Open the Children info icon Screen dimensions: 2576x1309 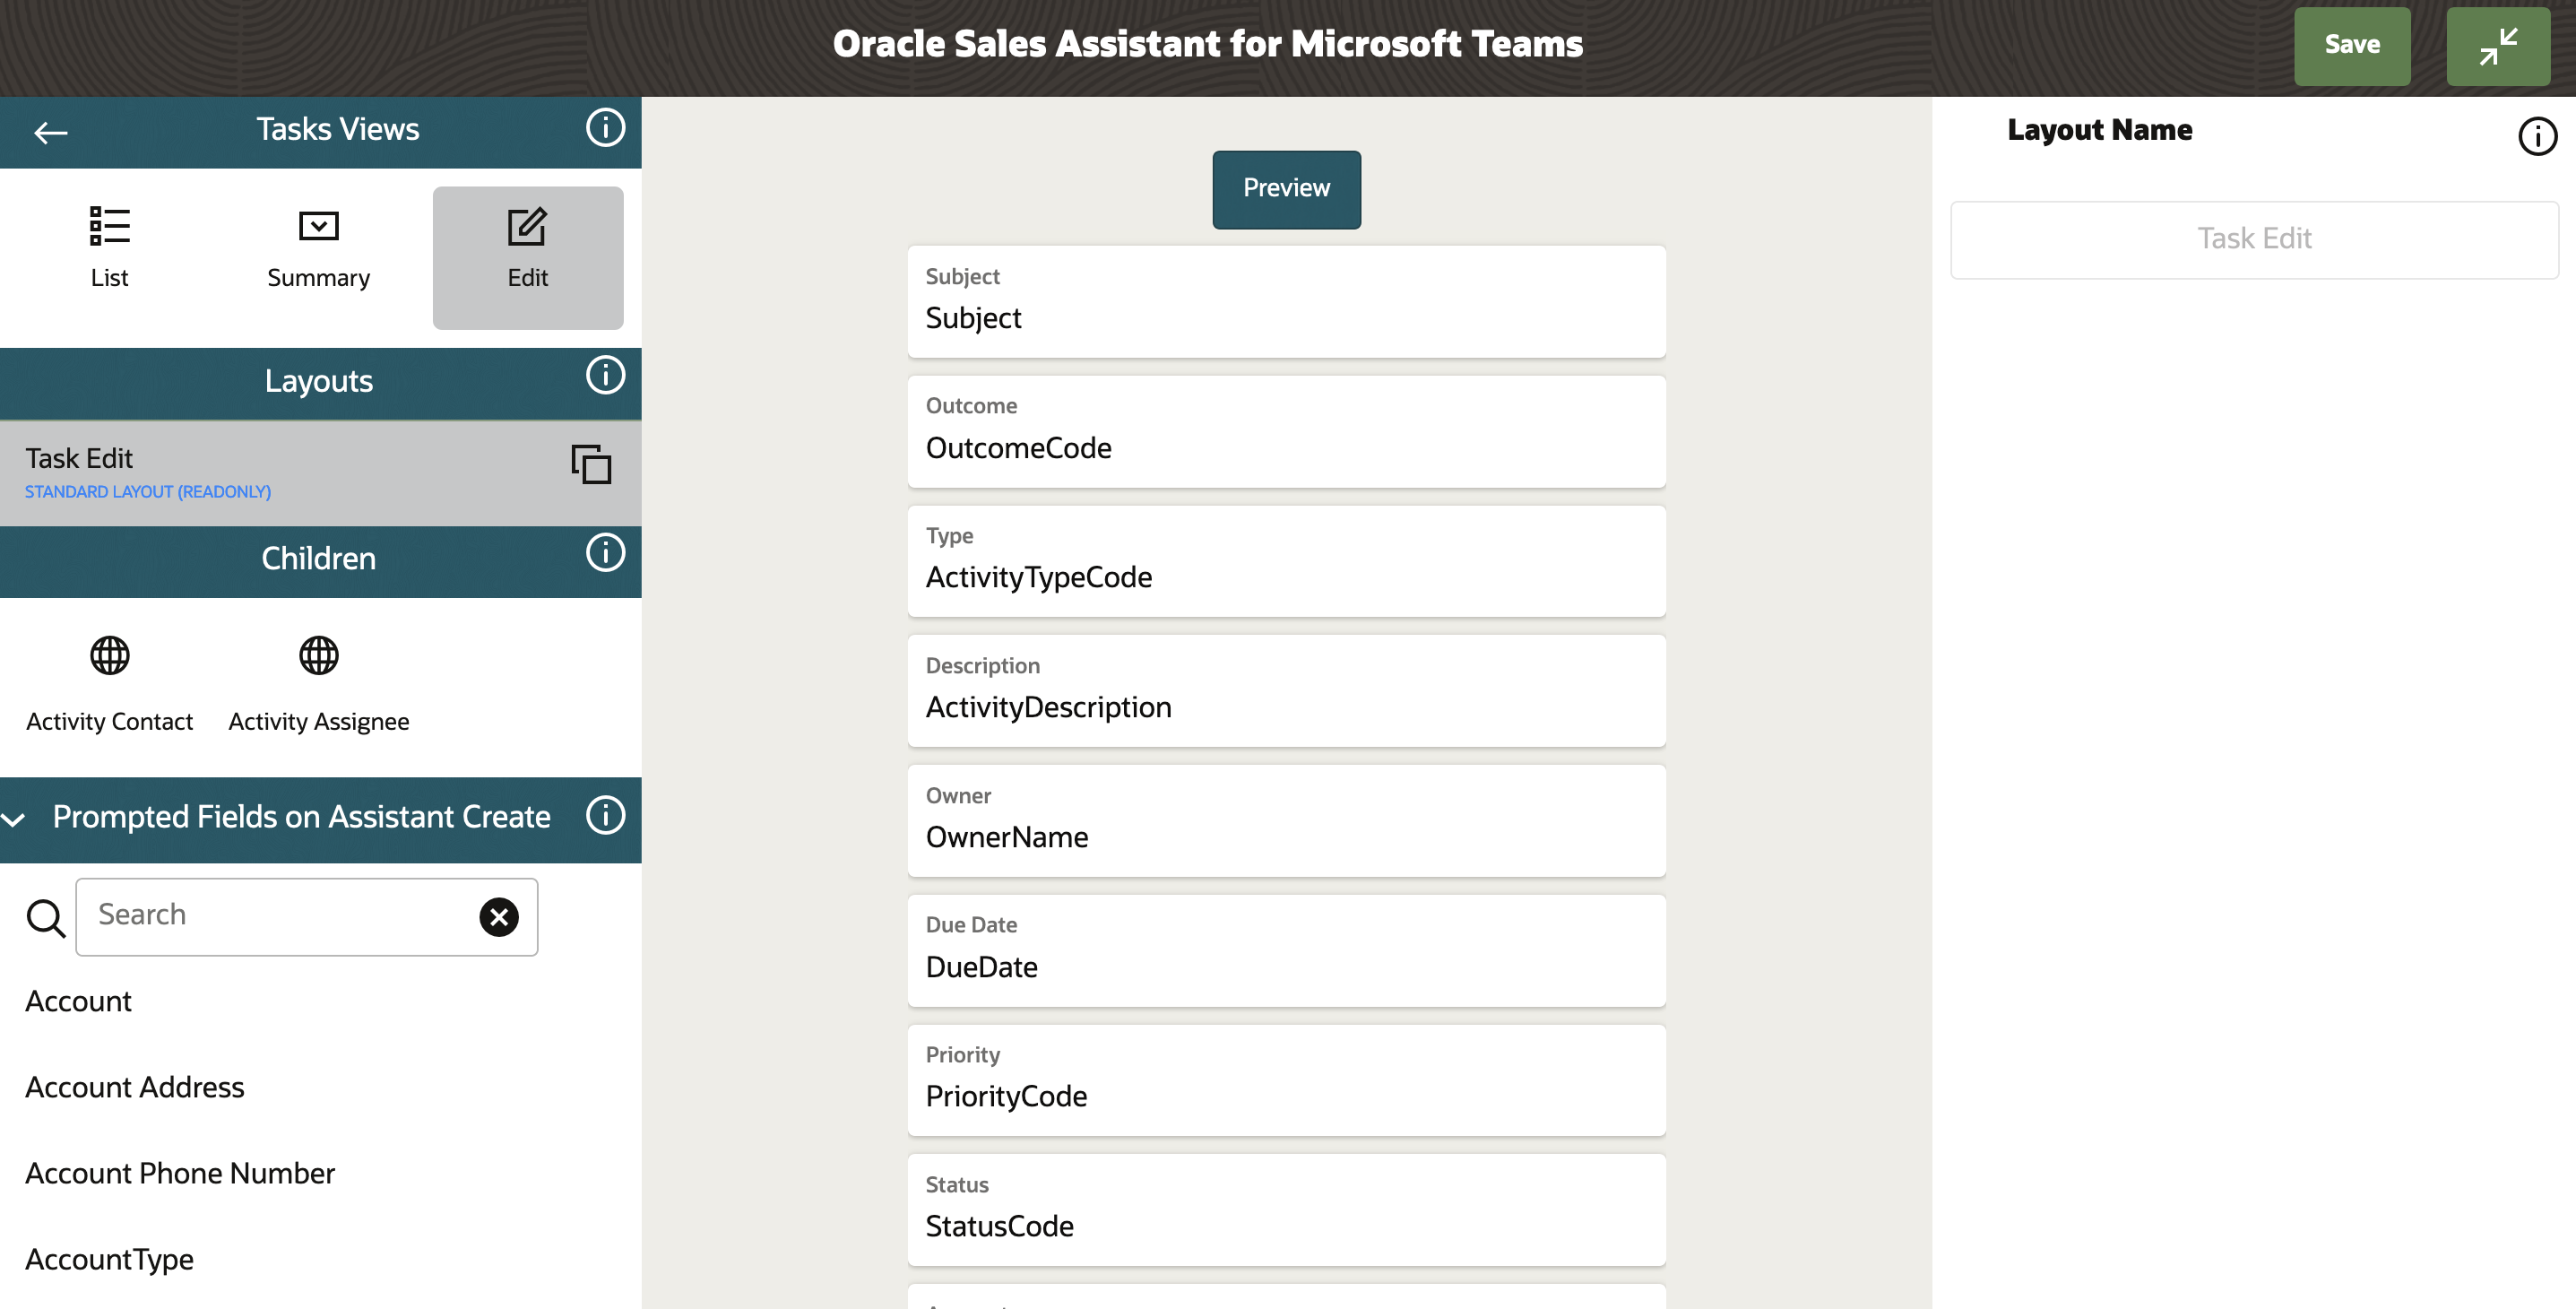click(x=605, y=553)
